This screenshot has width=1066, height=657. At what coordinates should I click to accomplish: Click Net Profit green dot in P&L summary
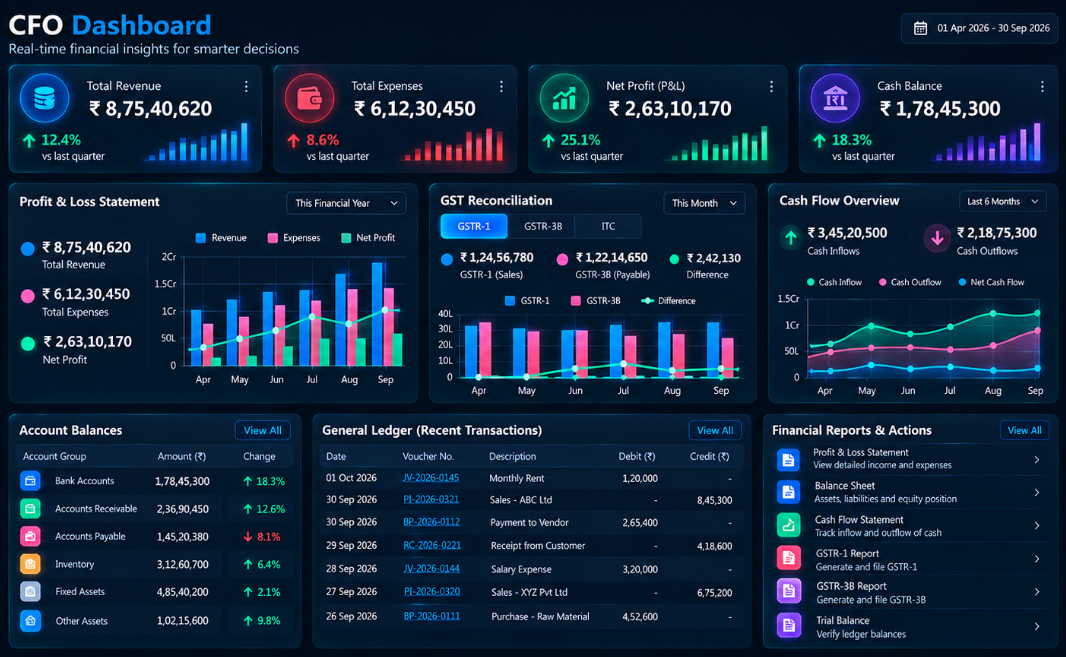click(28, 343)
